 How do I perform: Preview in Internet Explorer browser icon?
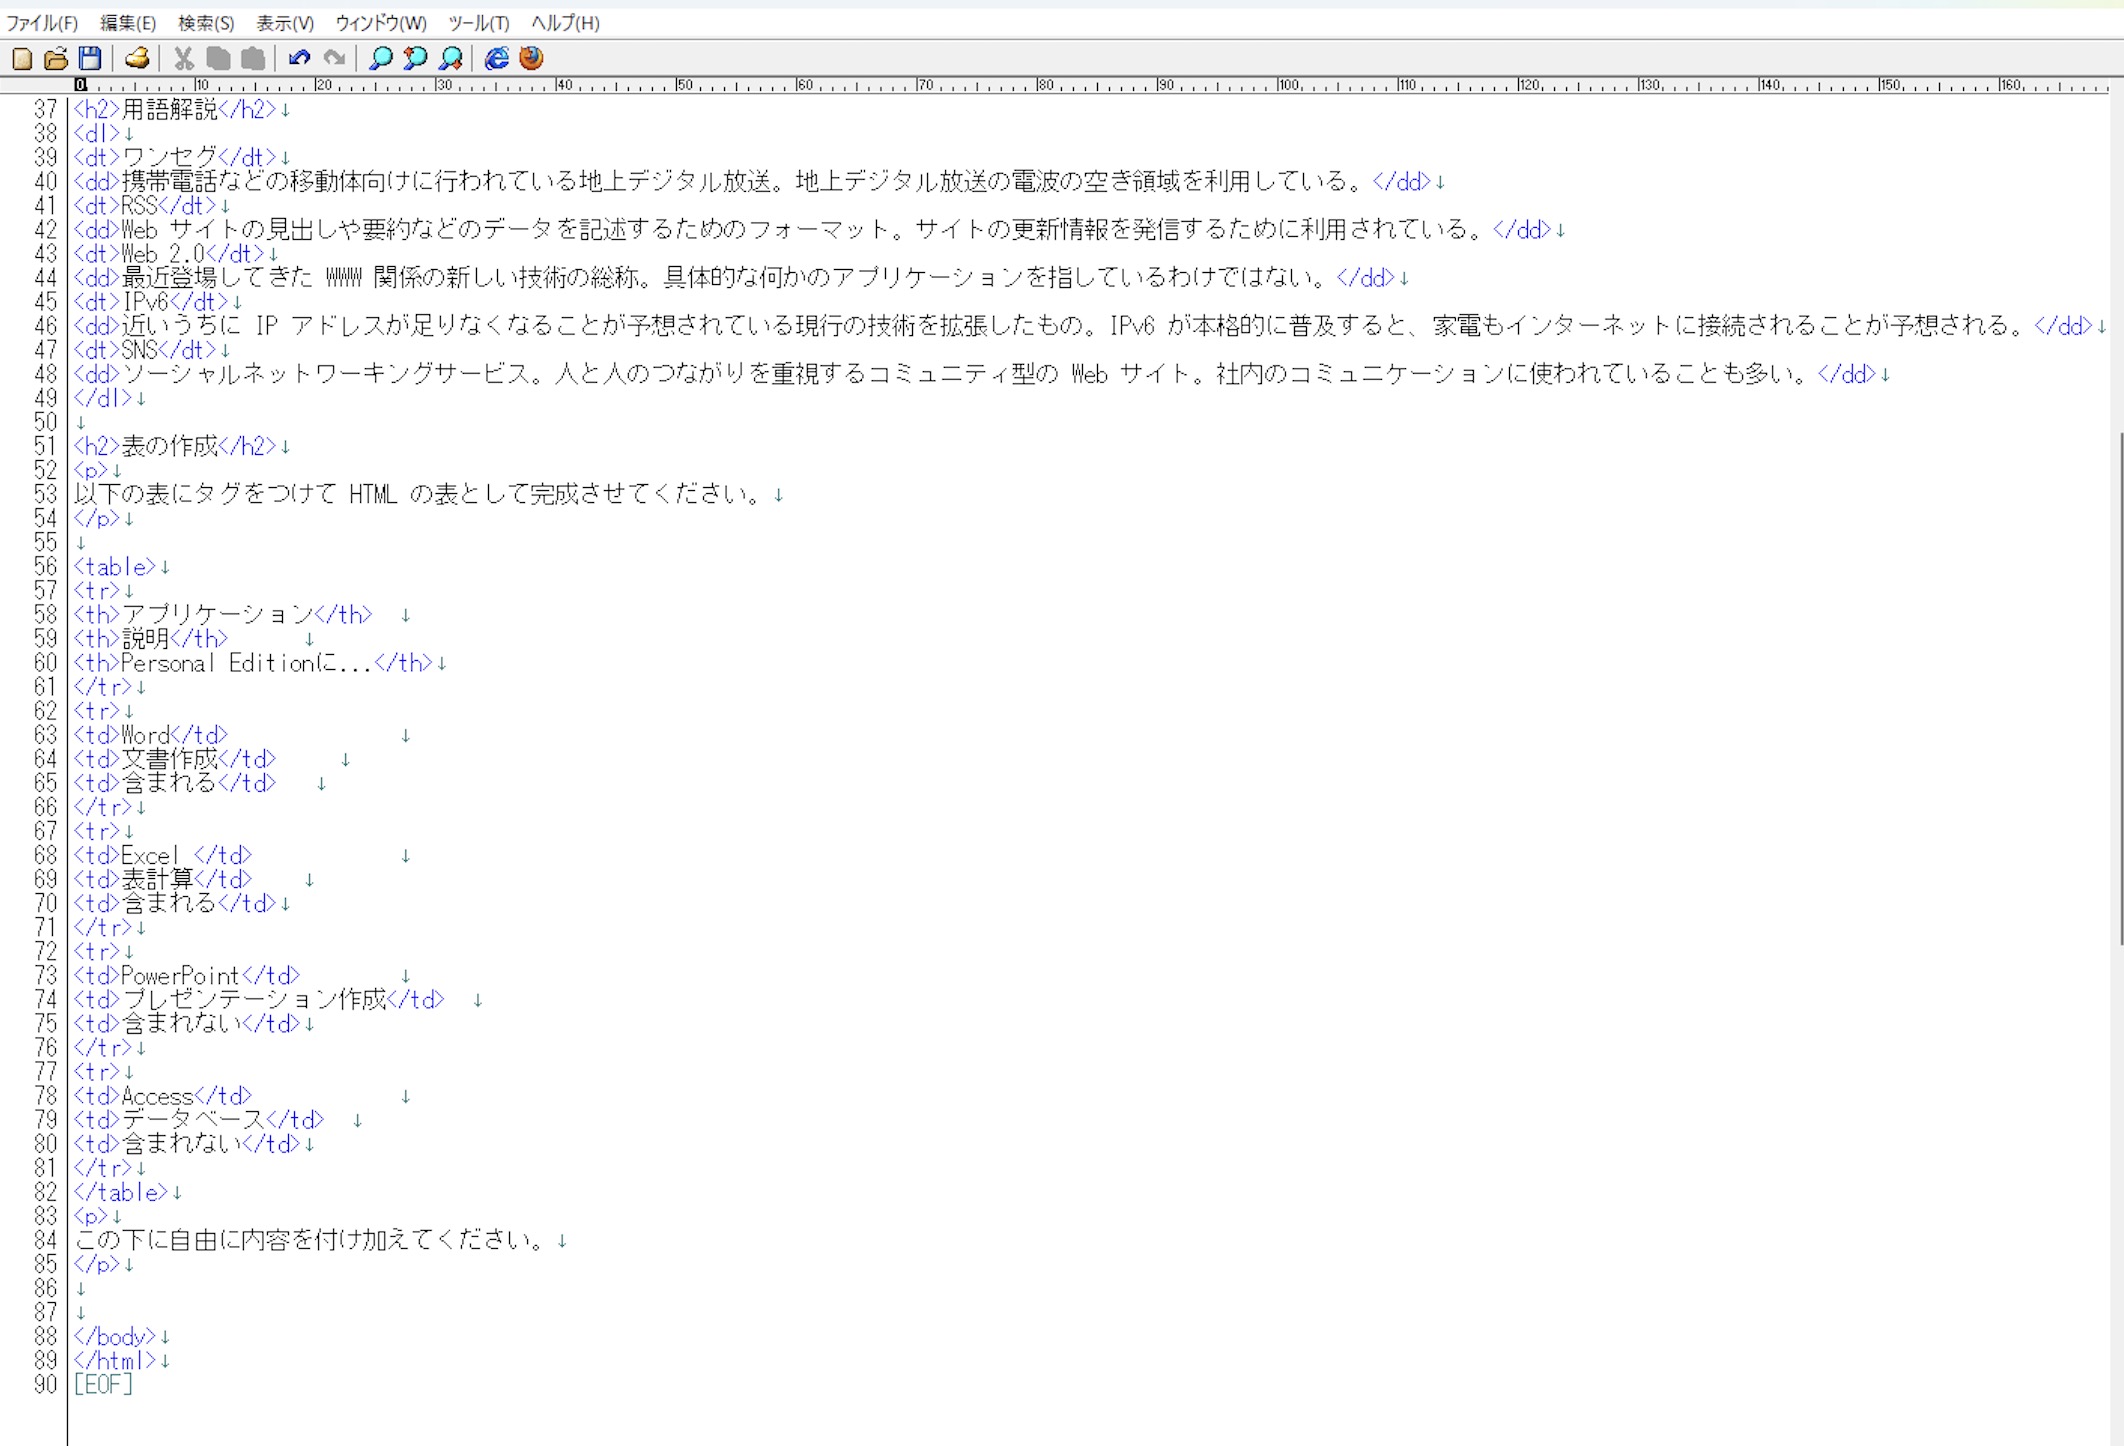point(497,58)
